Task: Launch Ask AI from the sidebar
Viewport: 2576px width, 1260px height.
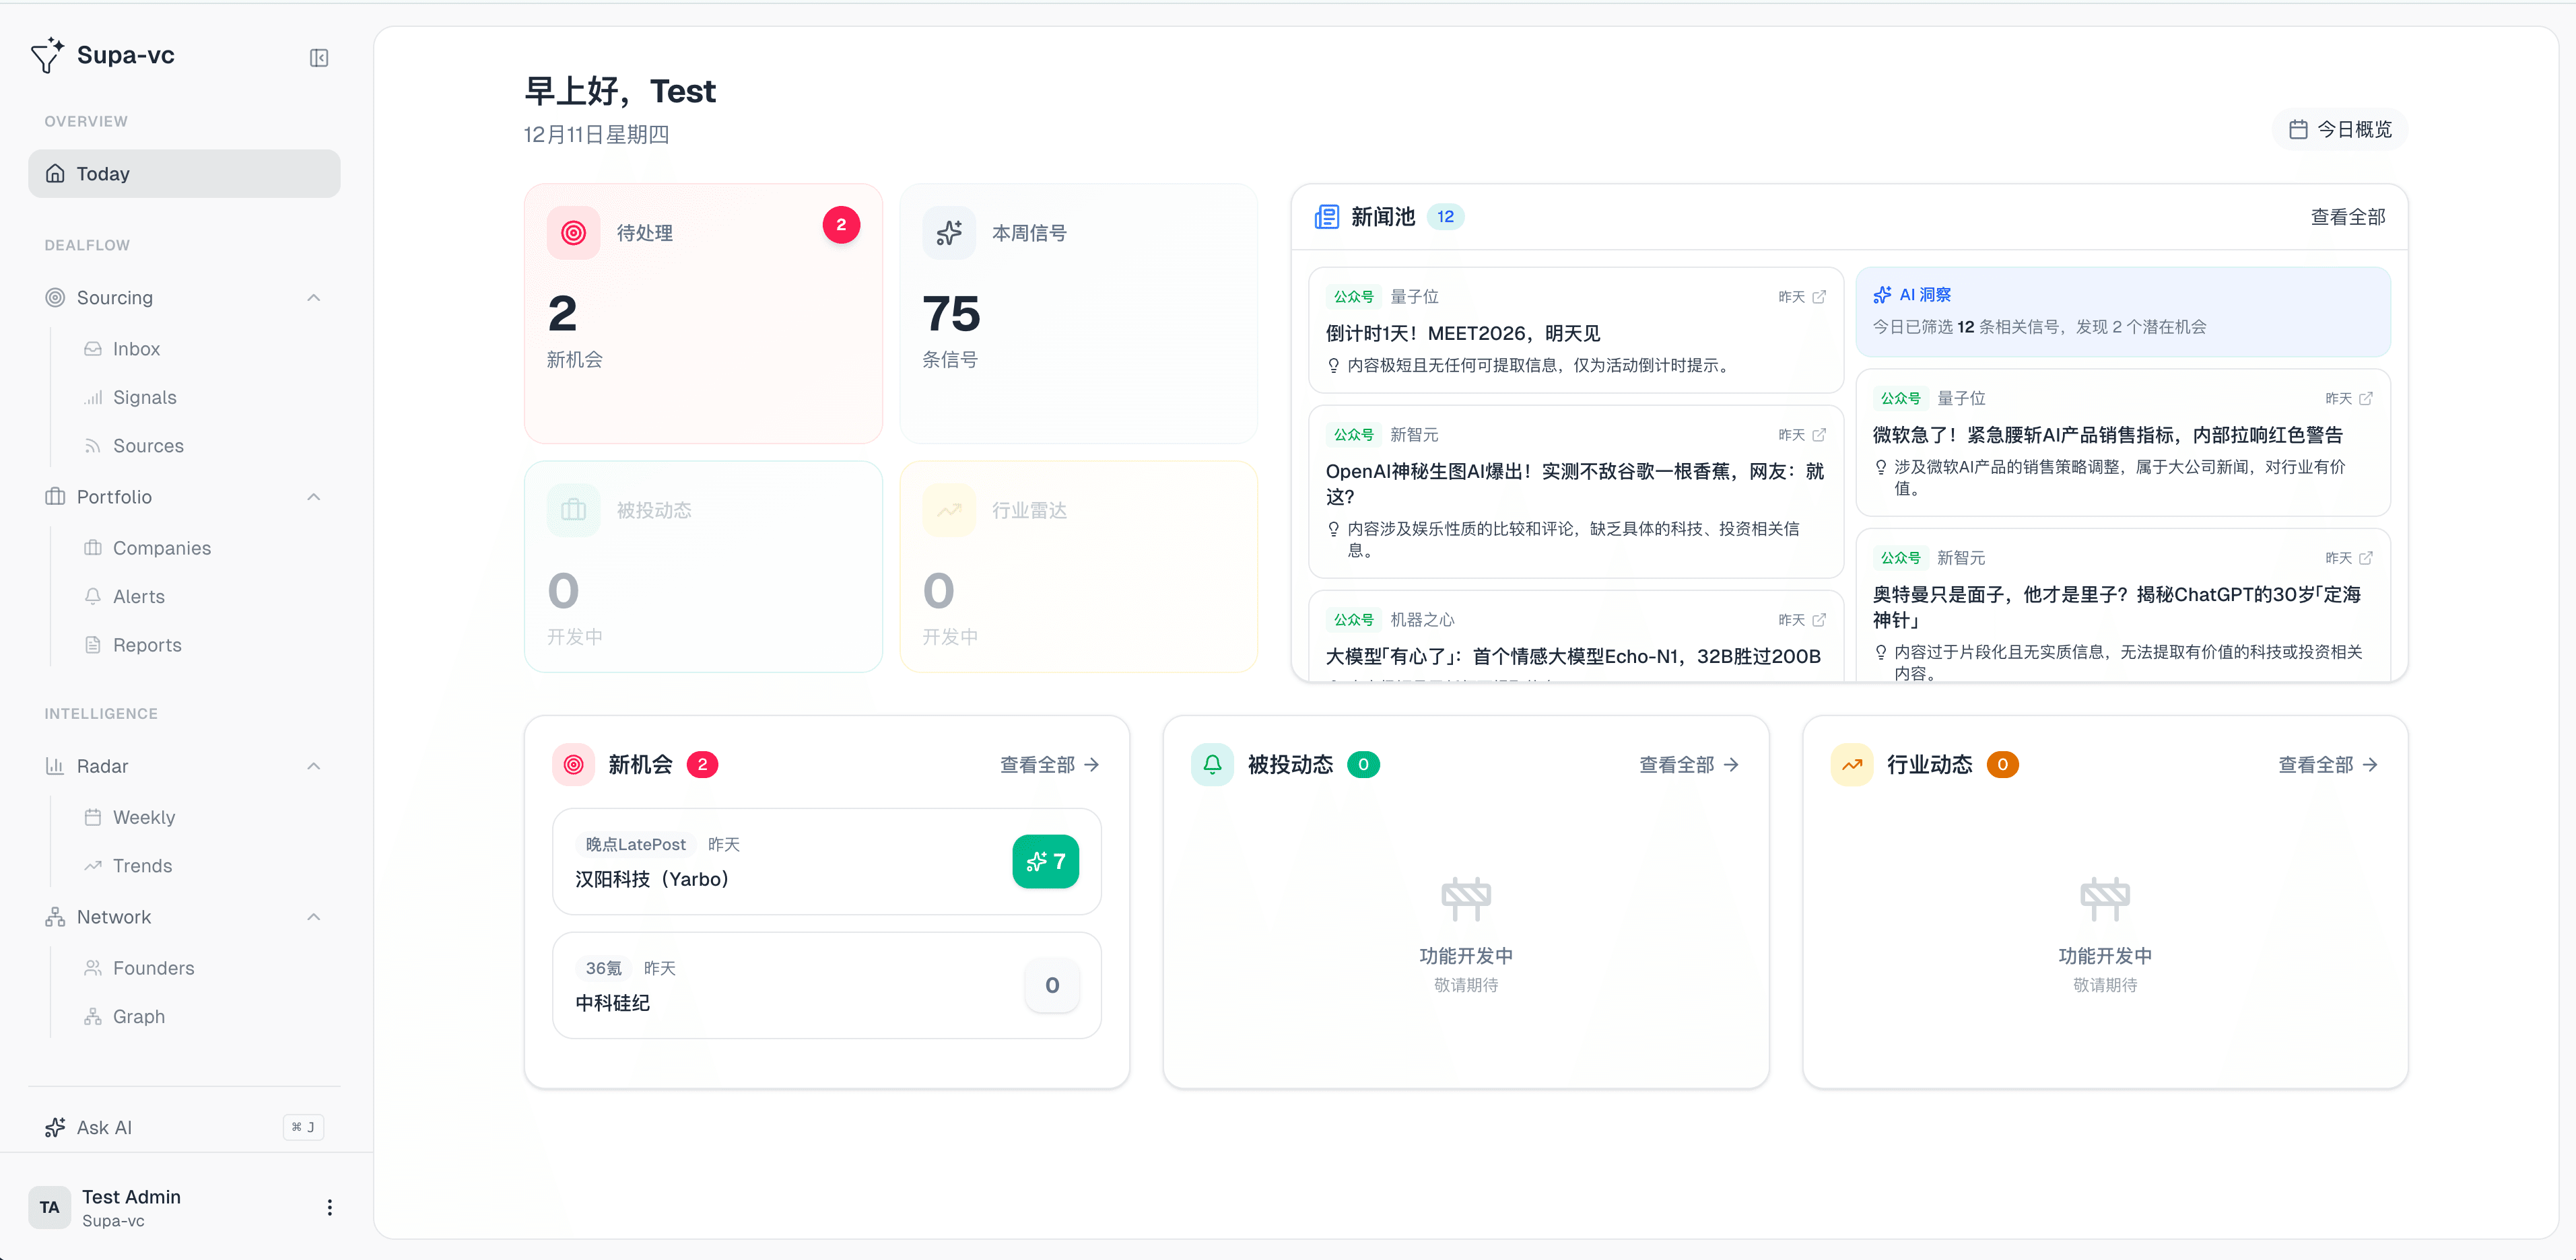Action: point(103,1127)
